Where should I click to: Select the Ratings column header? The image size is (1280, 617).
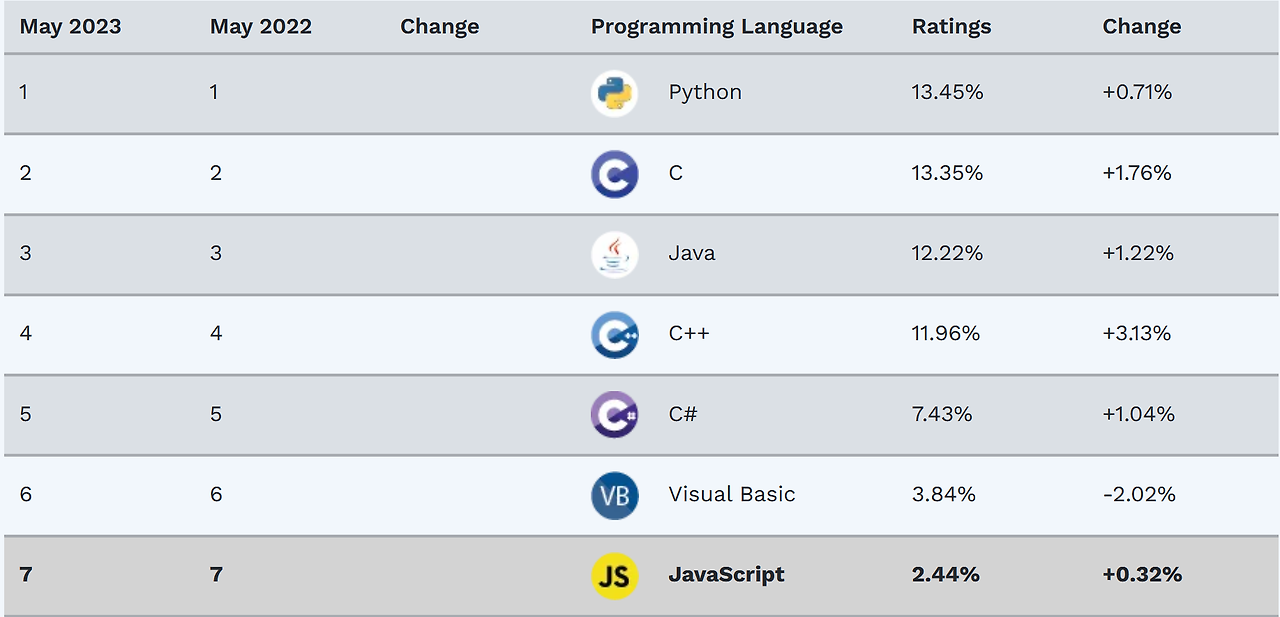951,26
